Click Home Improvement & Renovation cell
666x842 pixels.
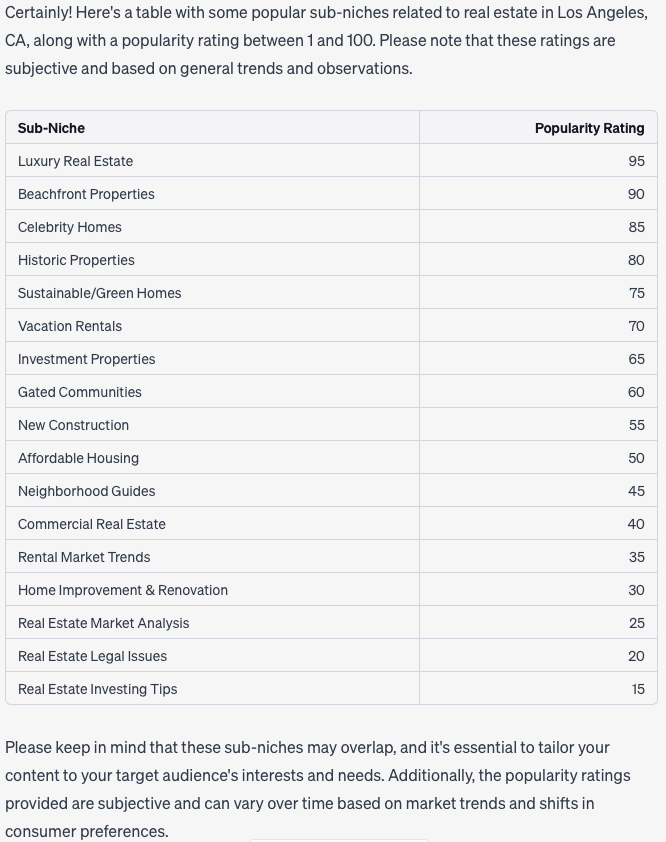(123, 590)
